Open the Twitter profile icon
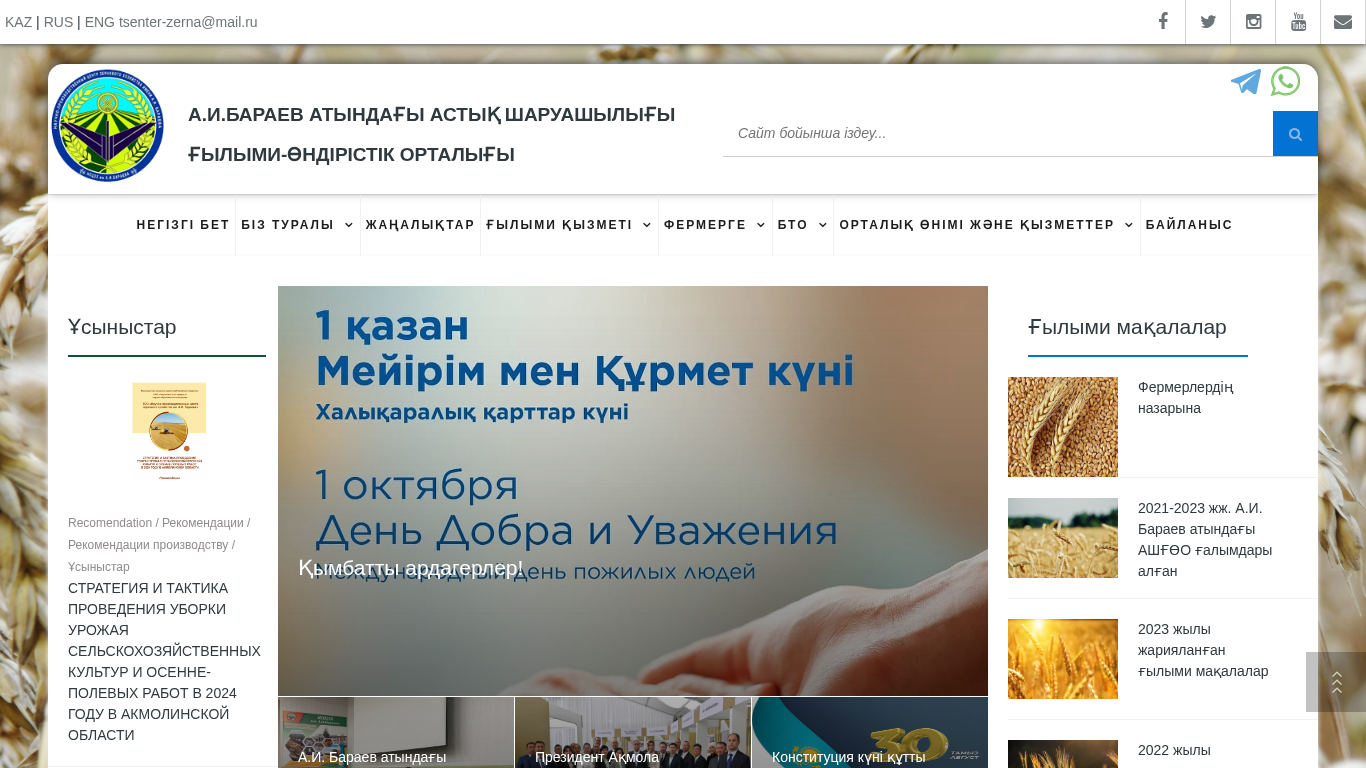This screenshot has height=768, width=1366. click(x=1208, y=22)
